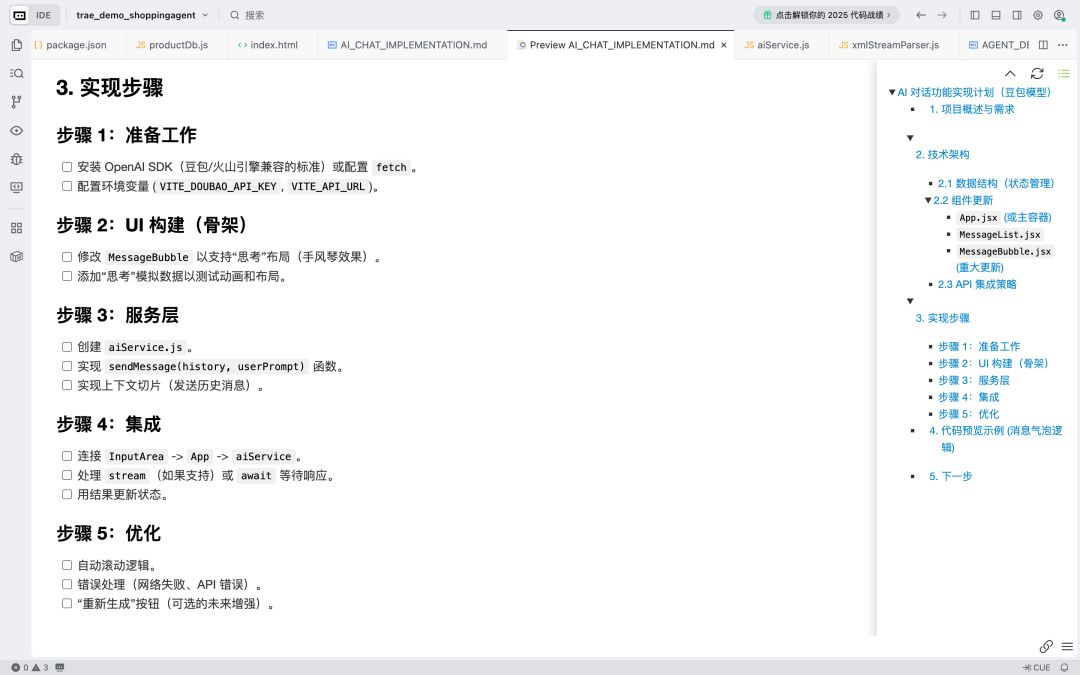Jump to MessageList.jsx in outline
This screenshot has width=1080, height=675.
click(x=999, y=234)
